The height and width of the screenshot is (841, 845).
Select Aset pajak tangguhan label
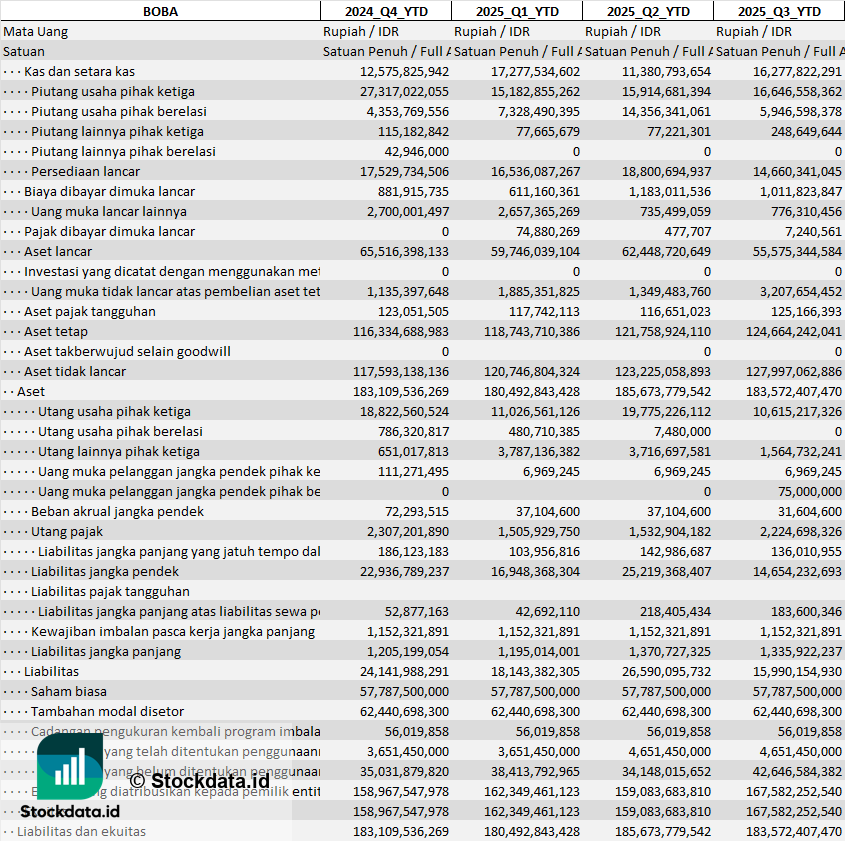89,311
